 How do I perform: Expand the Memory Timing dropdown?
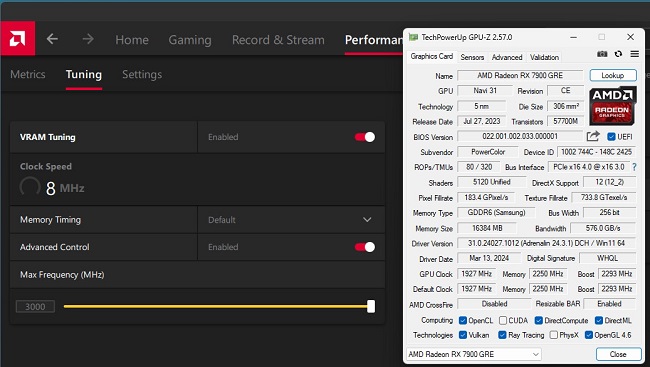291,220
